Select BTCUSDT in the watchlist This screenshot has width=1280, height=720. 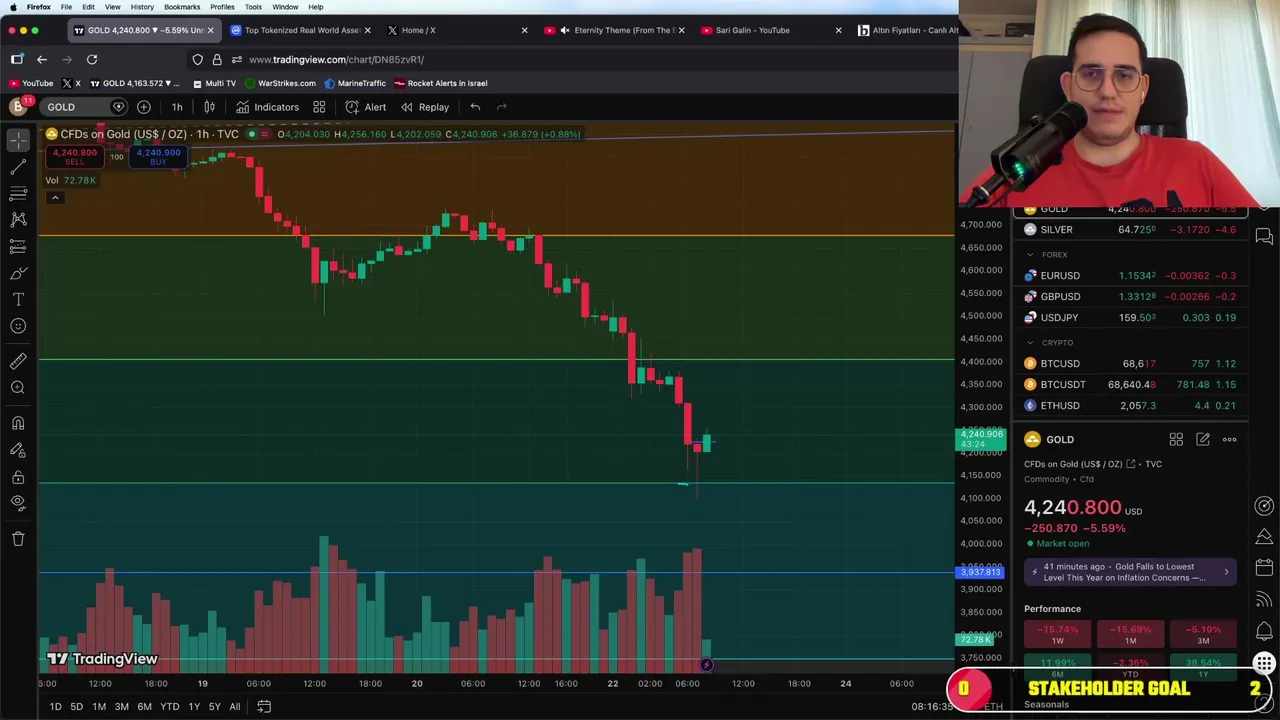coord(1130,385)
